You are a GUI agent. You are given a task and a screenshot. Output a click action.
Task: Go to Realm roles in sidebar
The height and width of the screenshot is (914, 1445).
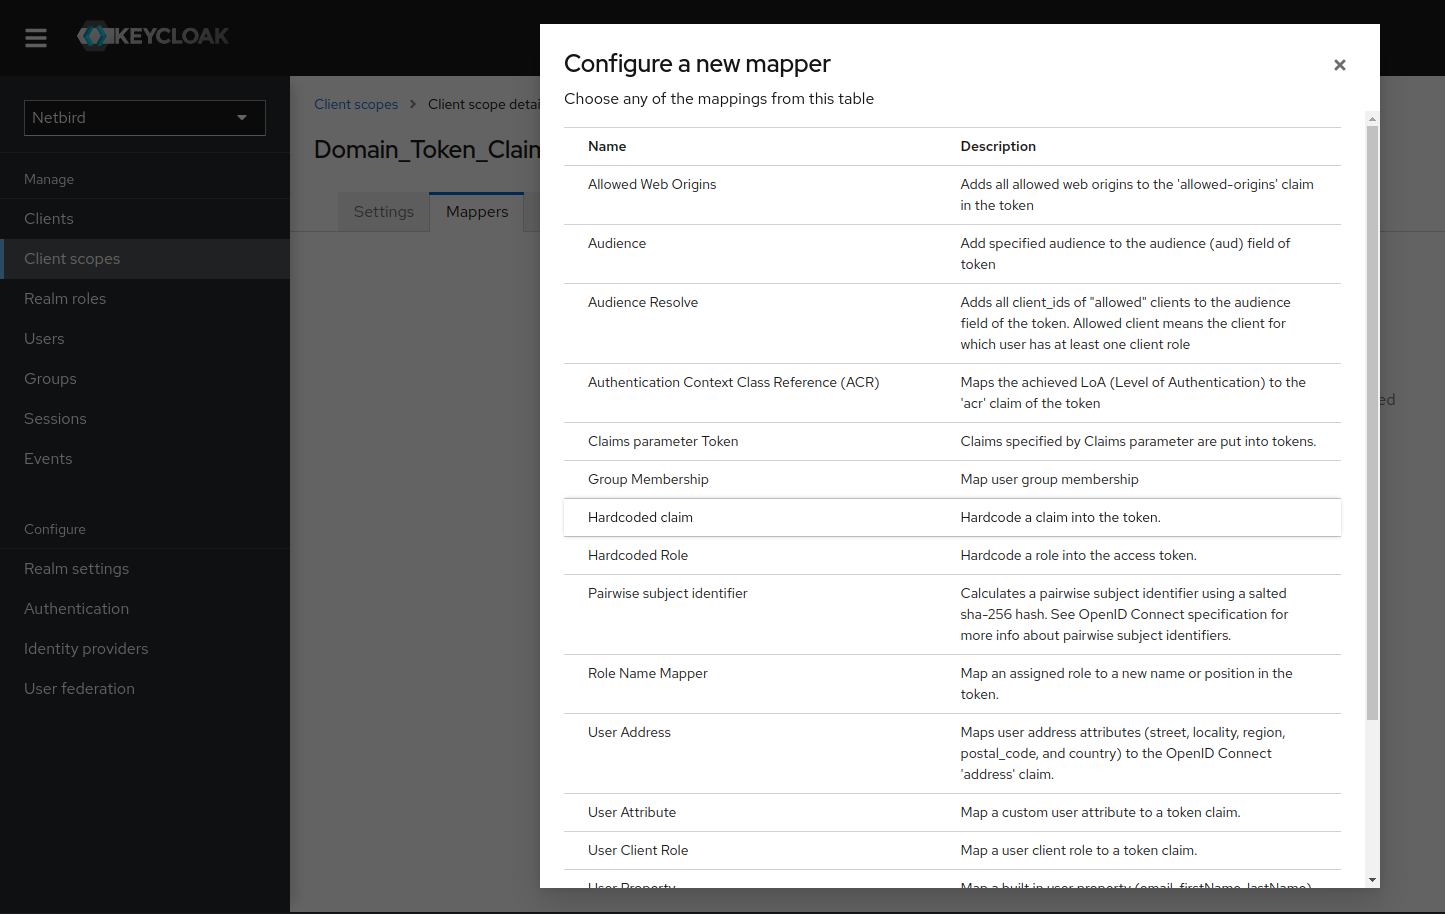65,299
